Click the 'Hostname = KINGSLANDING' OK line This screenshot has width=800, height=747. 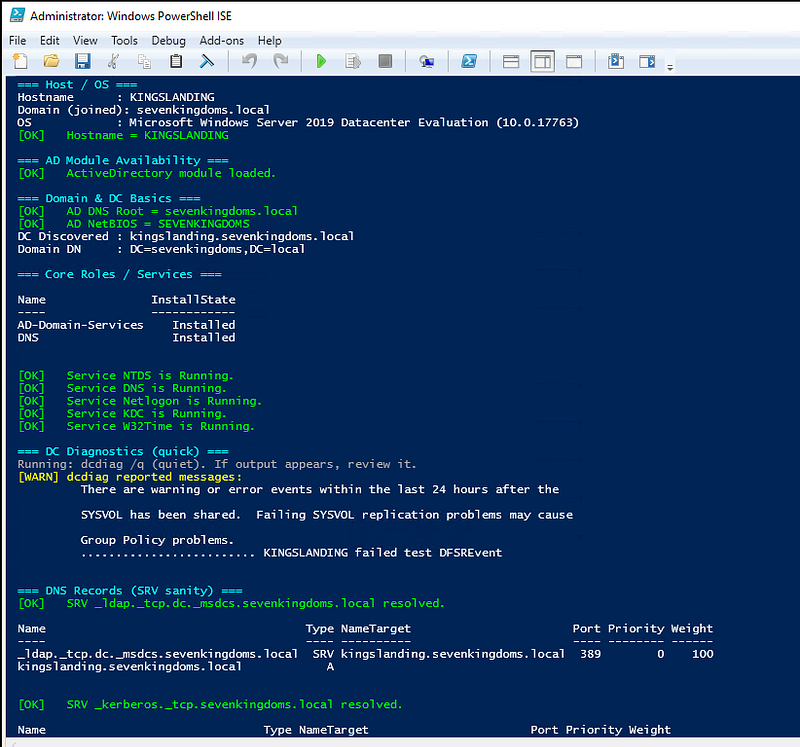(123, 135)
